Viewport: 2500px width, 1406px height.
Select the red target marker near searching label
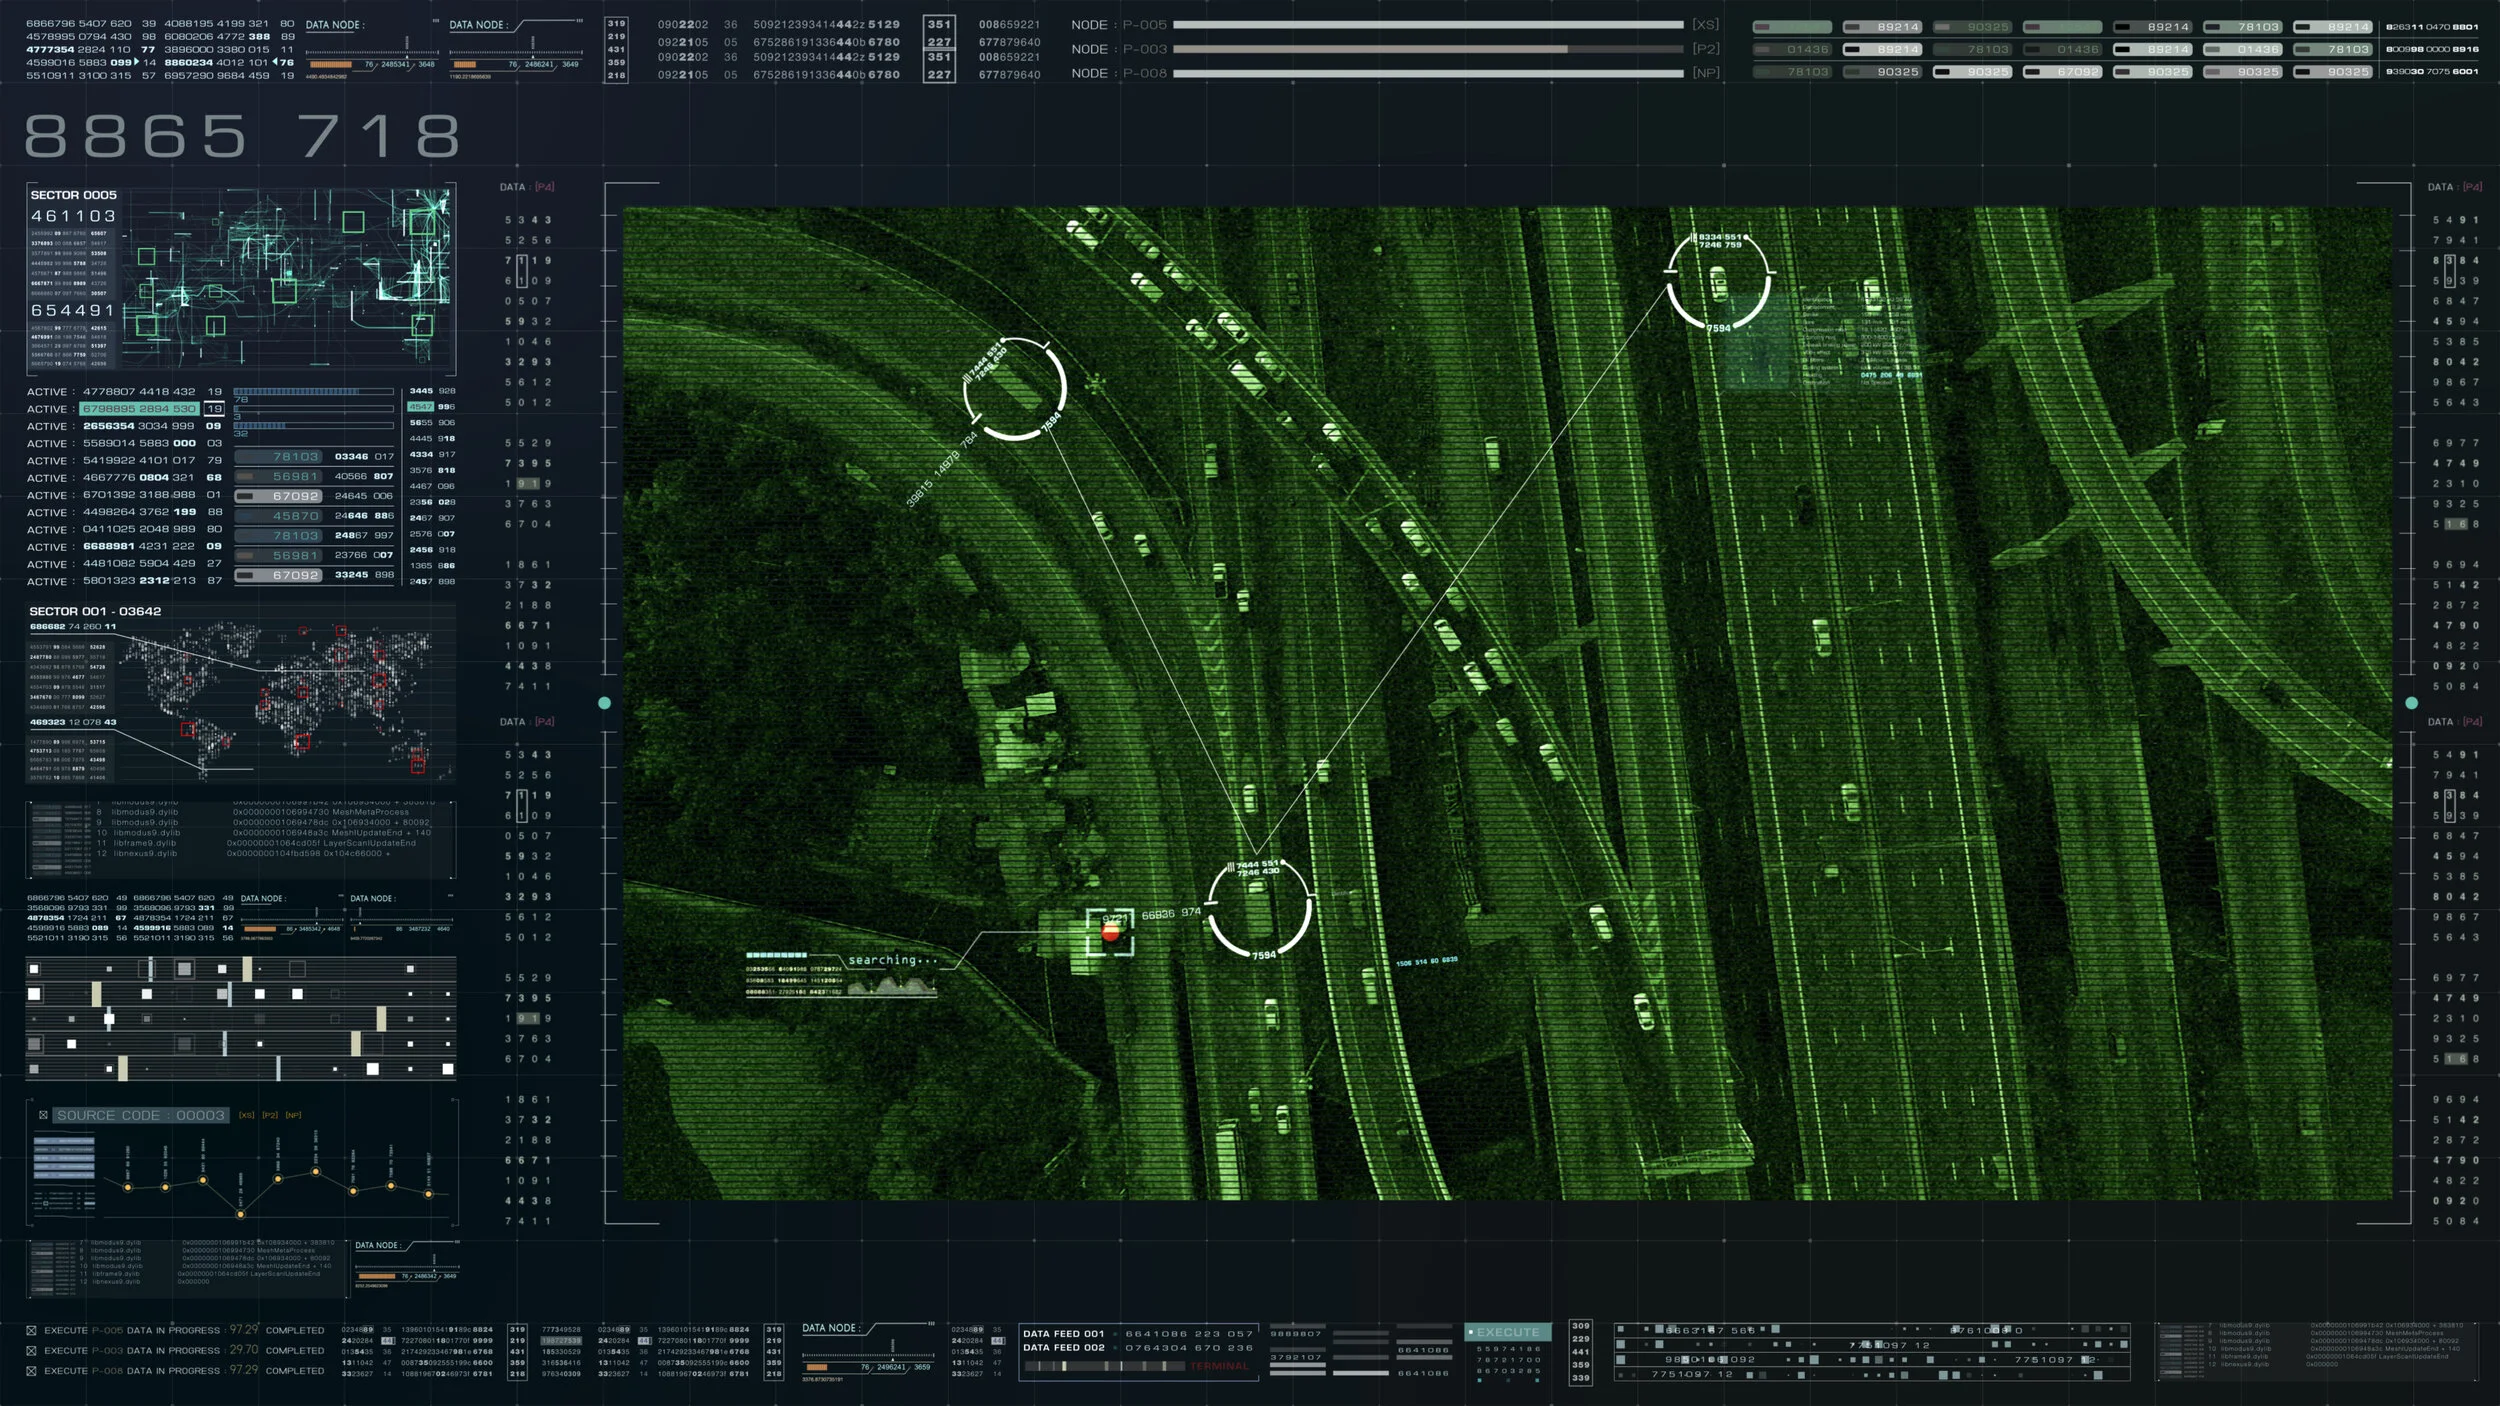pyautogui.click(x=1110, y=932)
